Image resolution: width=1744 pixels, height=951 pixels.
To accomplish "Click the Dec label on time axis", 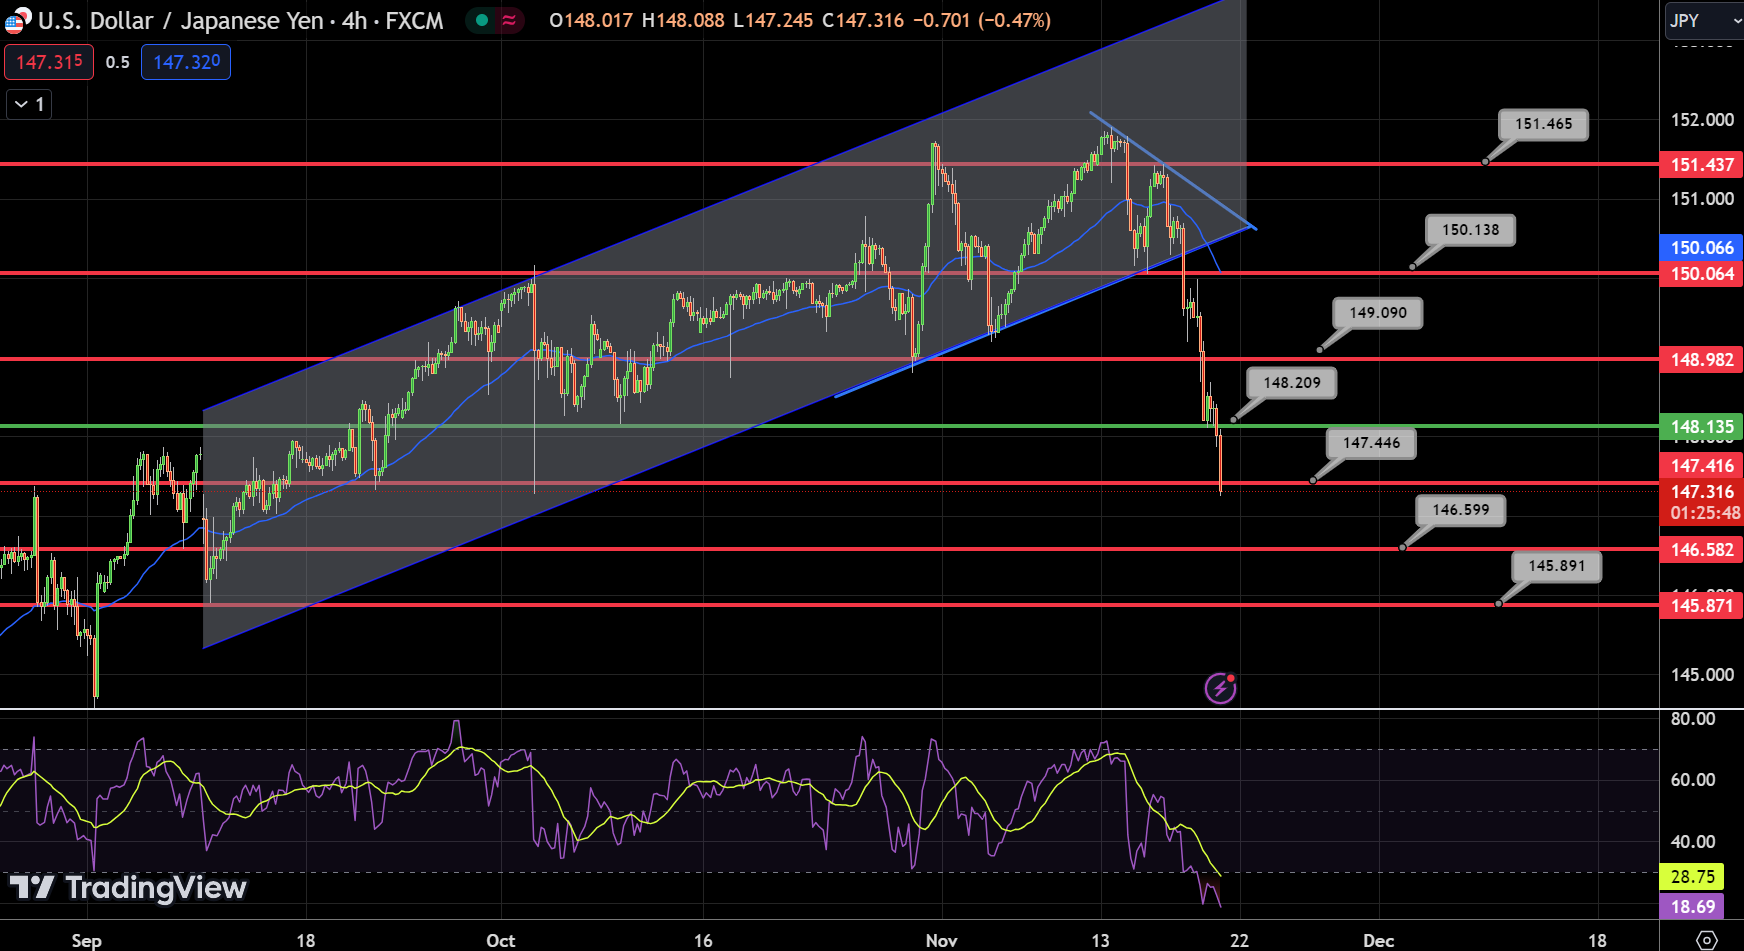I will pyautogui.click(x=1378, y=941).
